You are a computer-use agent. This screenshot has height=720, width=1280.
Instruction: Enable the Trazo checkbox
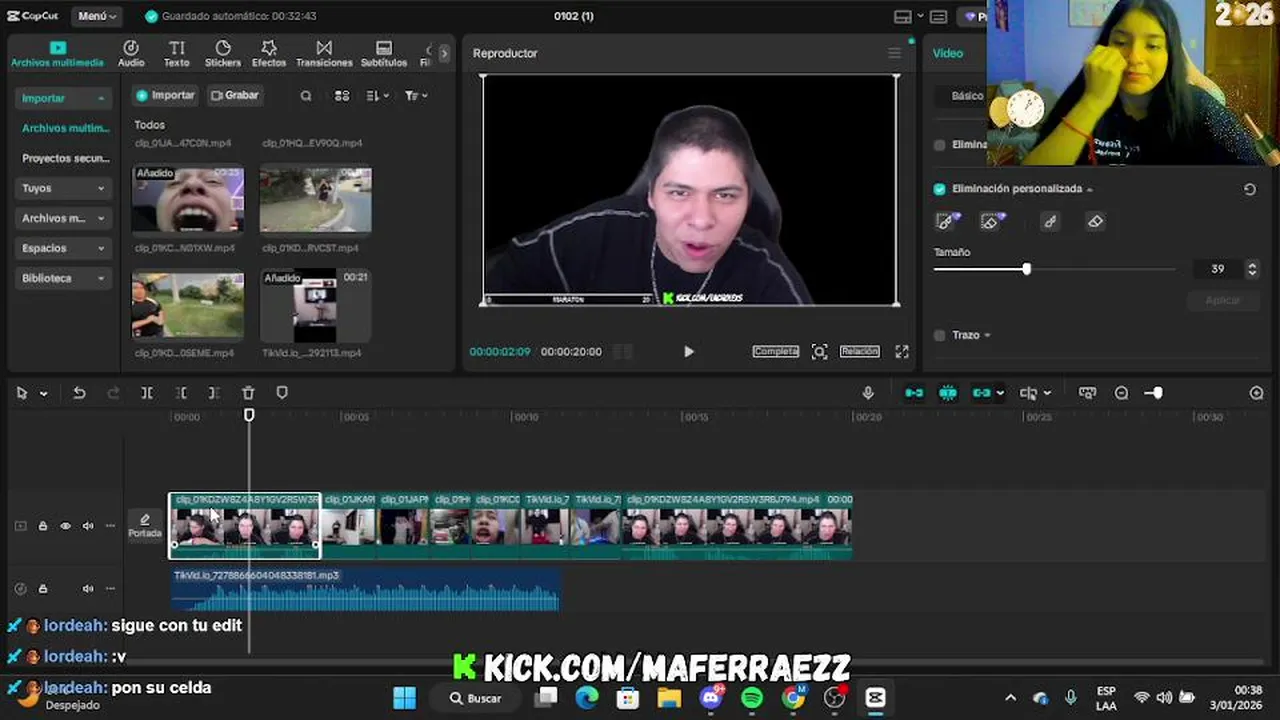click(939, 335)
